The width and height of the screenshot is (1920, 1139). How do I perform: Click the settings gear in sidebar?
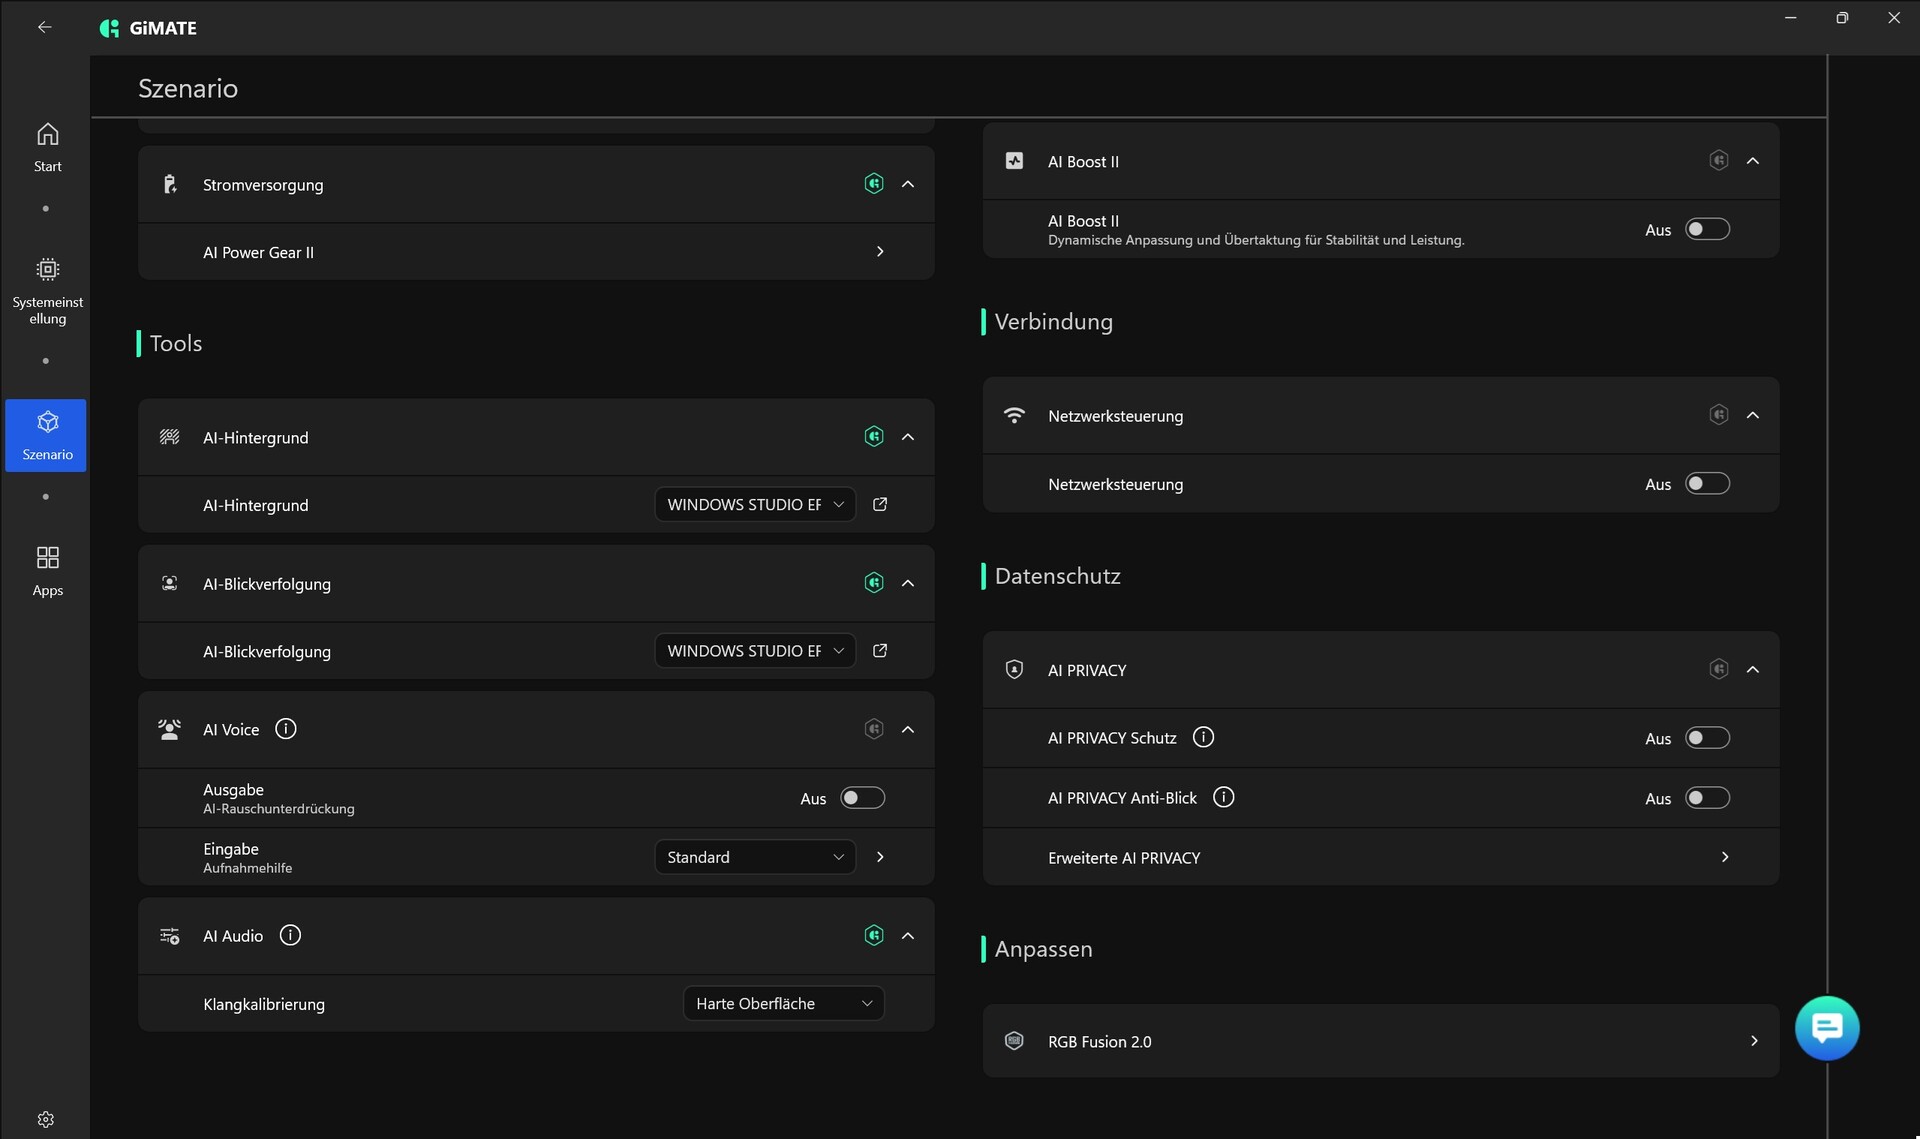(46, 1119)
